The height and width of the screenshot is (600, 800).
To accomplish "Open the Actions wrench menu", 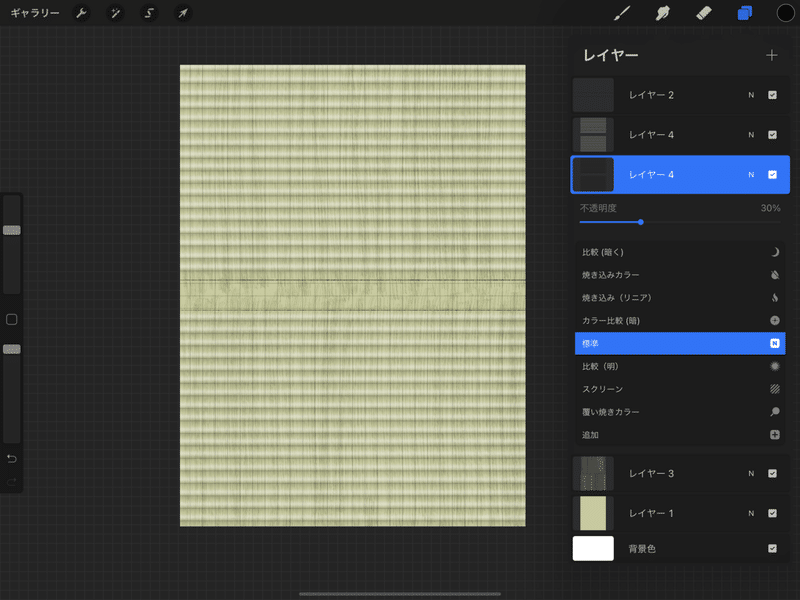I will pos(81,13).
